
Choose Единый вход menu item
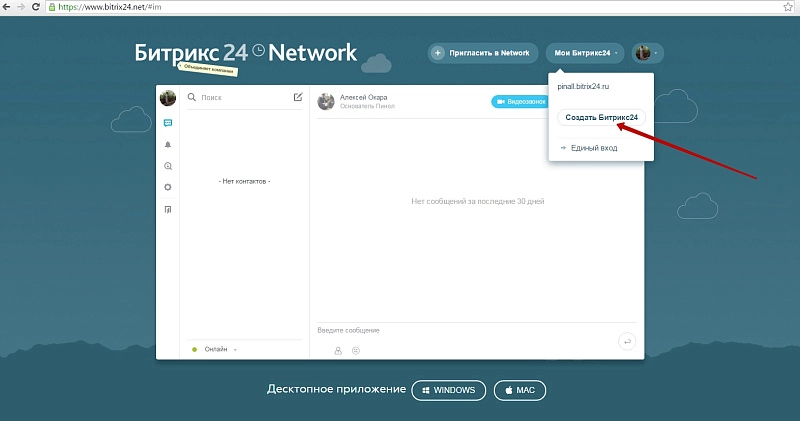tap(593, 148)
